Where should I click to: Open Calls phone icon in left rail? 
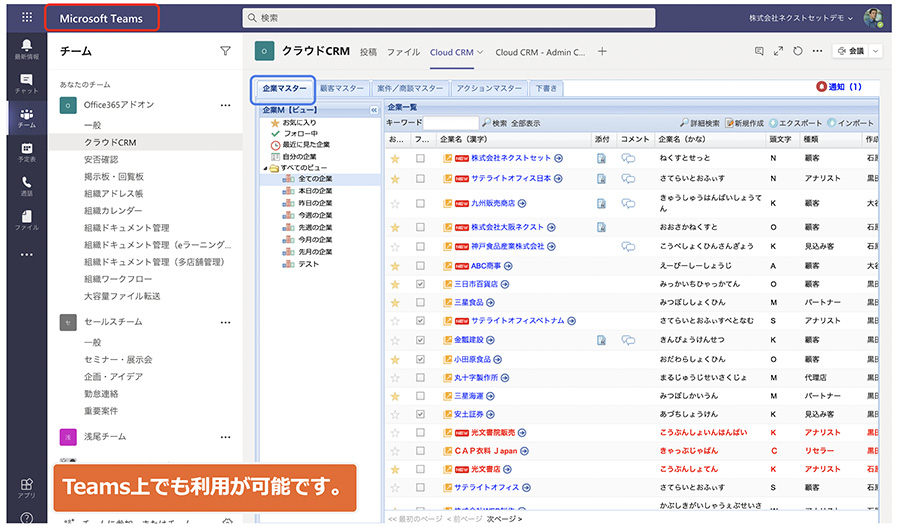coord(26,186)
